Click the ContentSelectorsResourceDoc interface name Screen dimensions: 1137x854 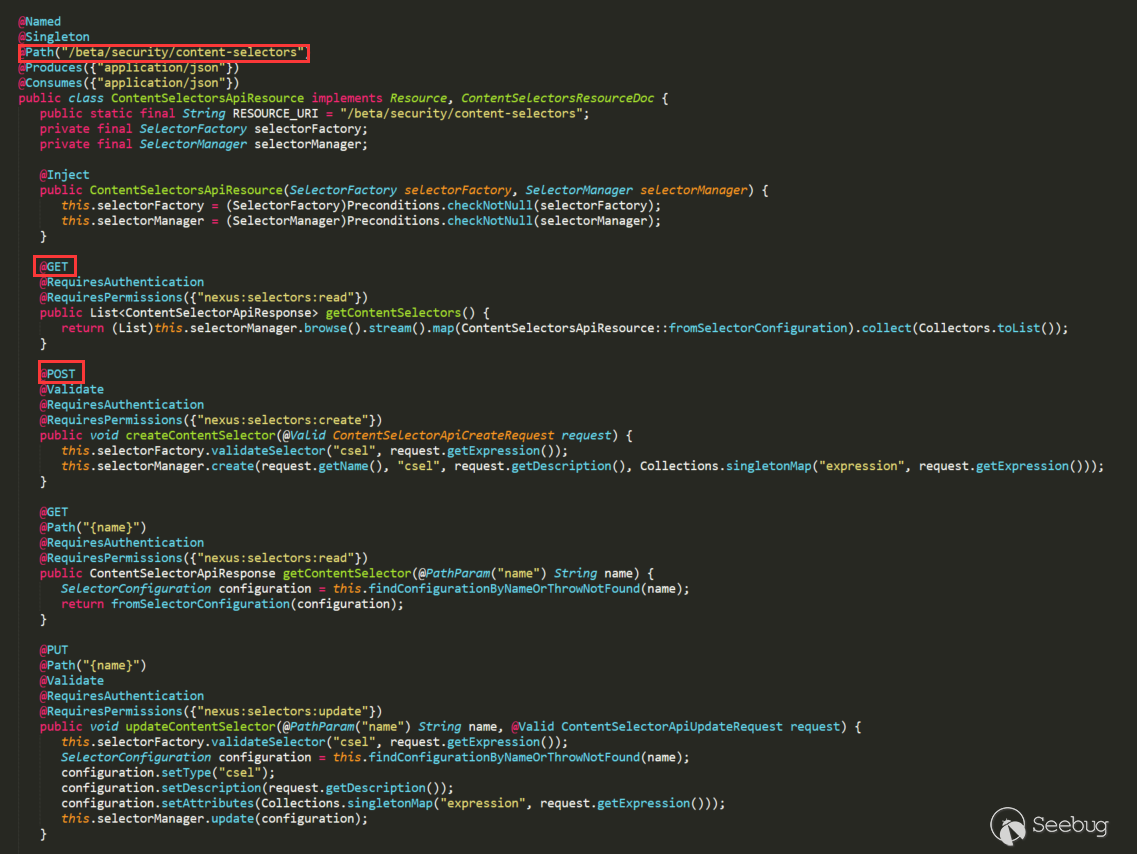[558, 98]
